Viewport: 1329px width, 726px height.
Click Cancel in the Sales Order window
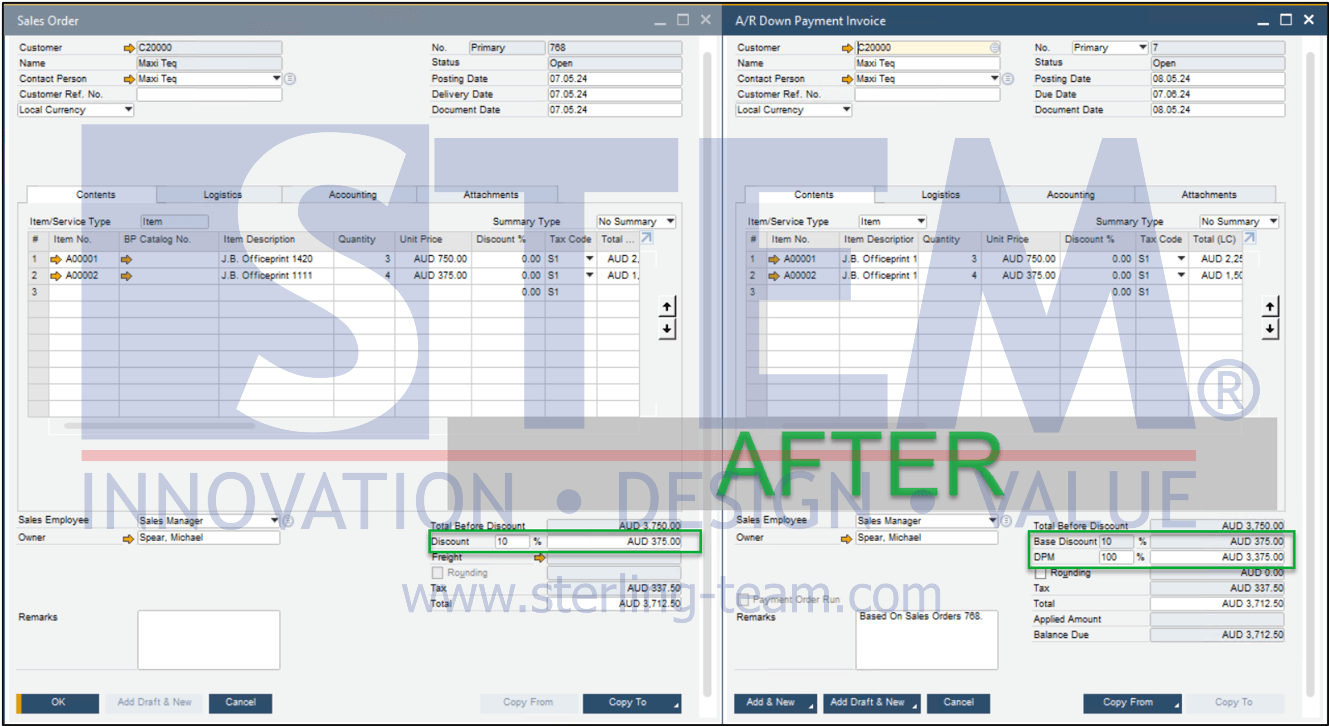(240, 702)
